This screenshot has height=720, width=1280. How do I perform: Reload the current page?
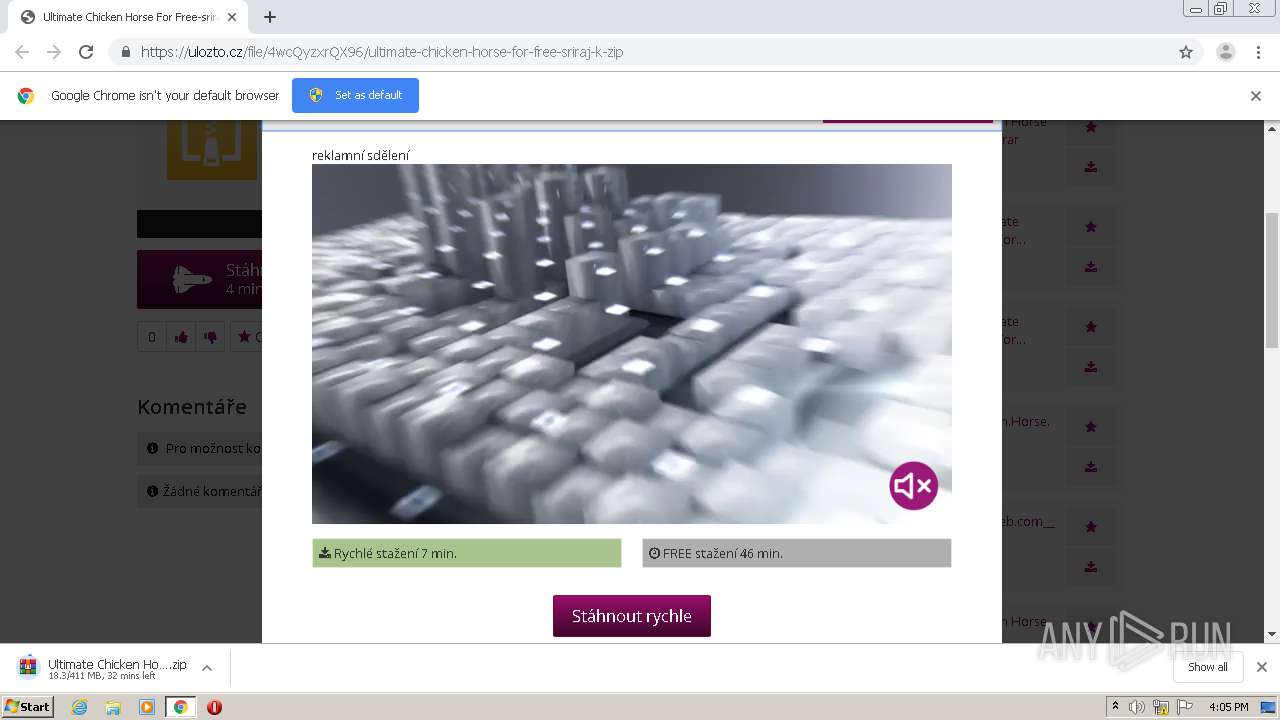pyautogui.click(x=86, y=52)
